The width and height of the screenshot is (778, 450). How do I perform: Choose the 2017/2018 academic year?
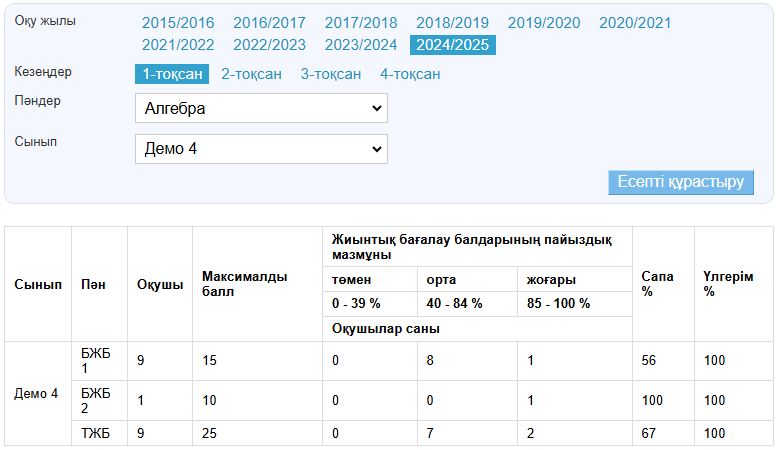tap(361, 23)
